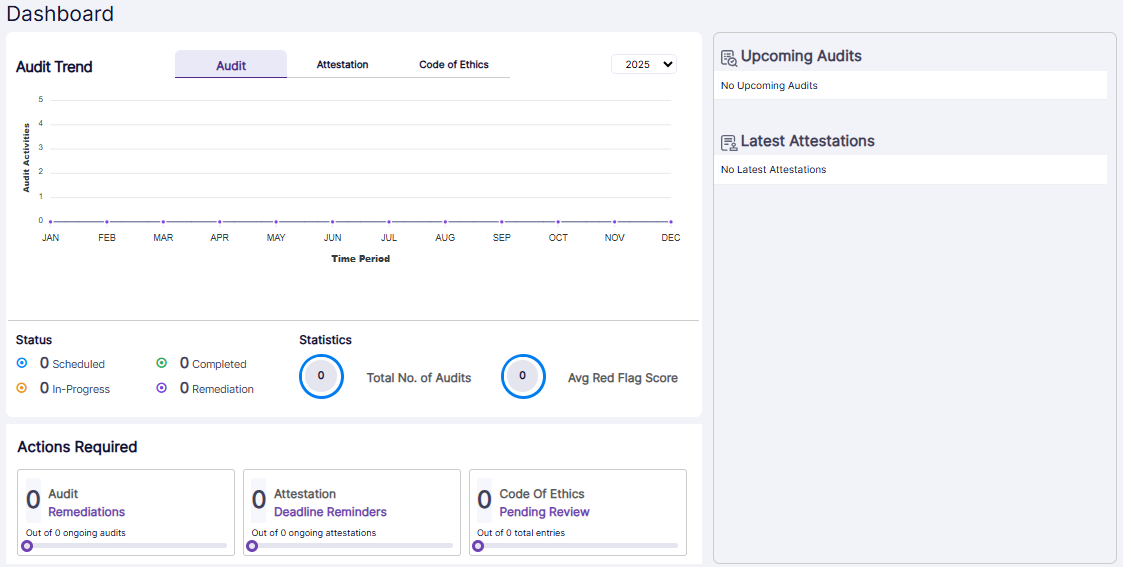The width and height of the screenshot is (1123, 567).
Task: Click 'Out of 0 ongoing attestations' text
Action: 314,533
